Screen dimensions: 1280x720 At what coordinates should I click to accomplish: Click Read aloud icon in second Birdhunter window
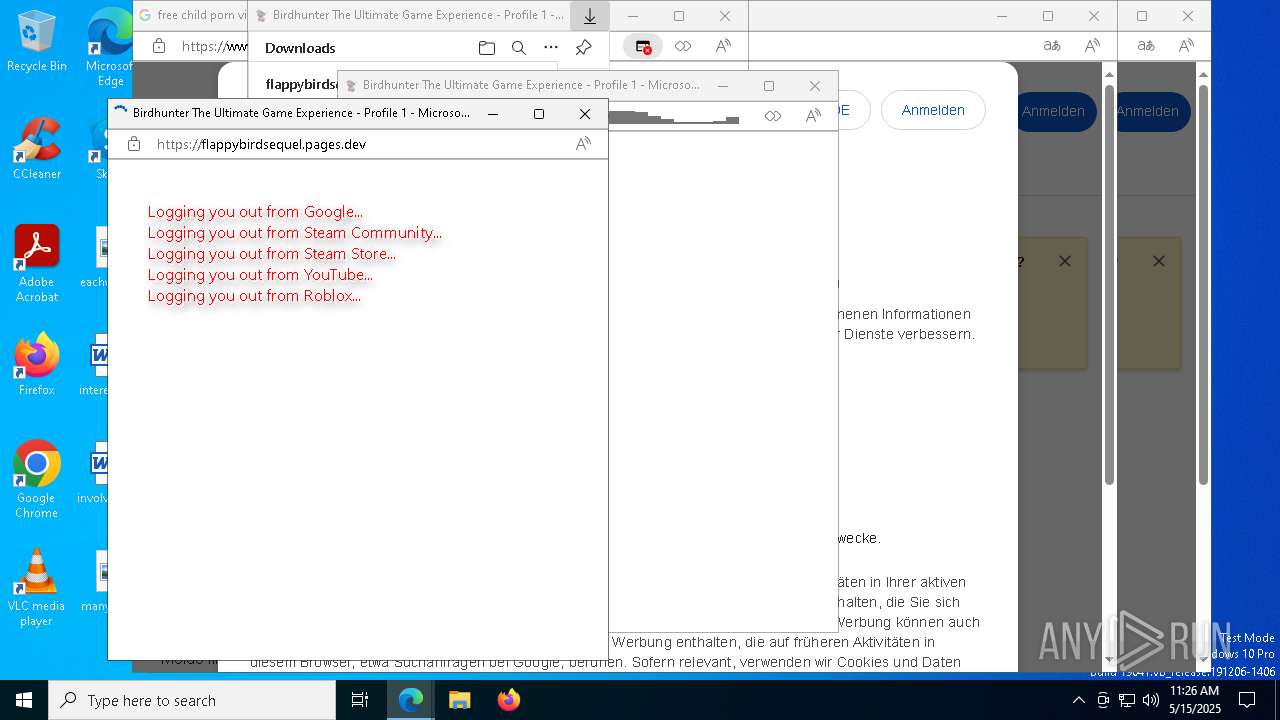[x=813, y=116]
